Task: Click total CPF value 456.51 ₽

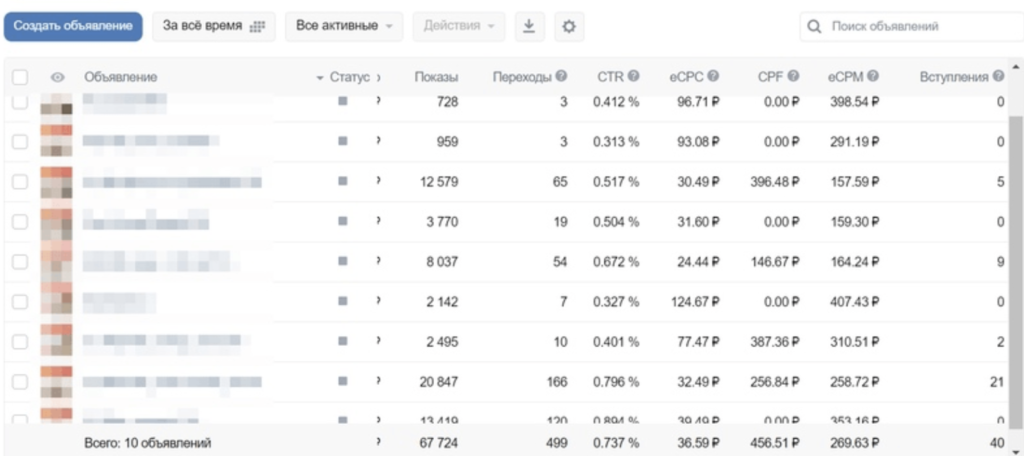Action: pyautogui.click(x=775, y=444)
